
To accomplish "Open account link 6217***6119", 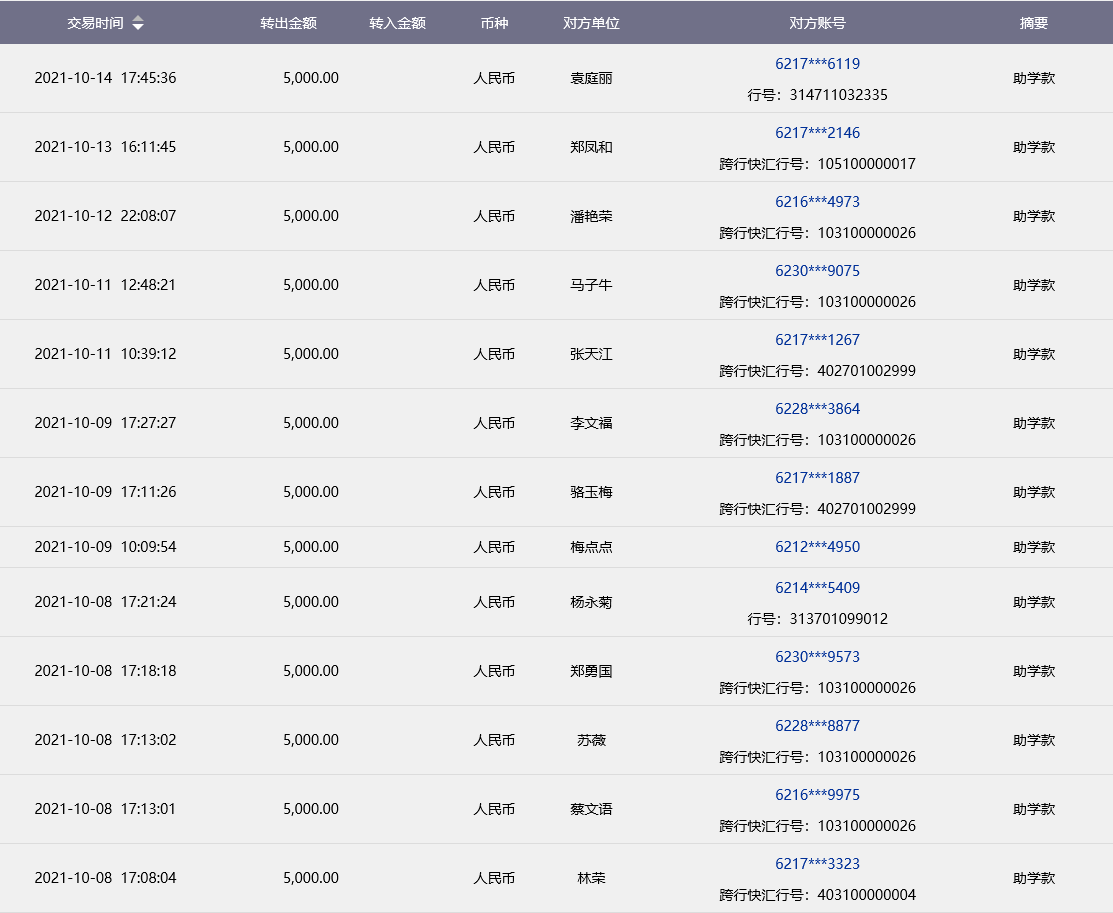I will coord(817,64).
